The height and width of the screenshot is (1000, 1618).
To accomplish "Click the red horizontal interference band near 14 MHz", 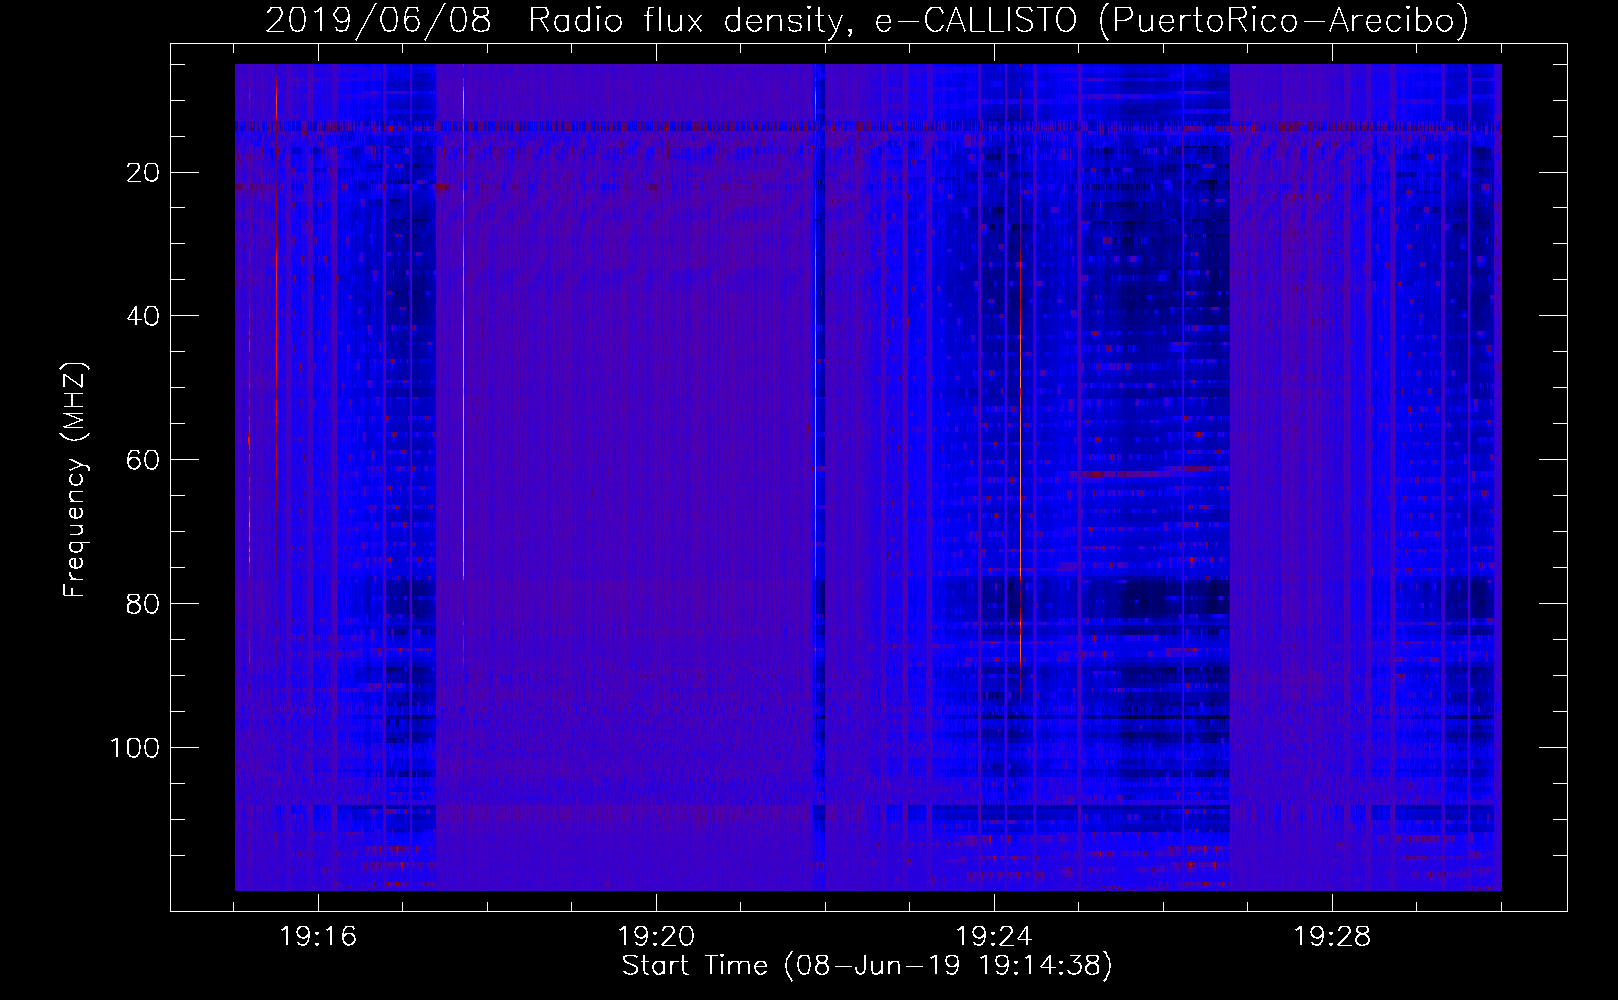I will [x=868, y=128].
